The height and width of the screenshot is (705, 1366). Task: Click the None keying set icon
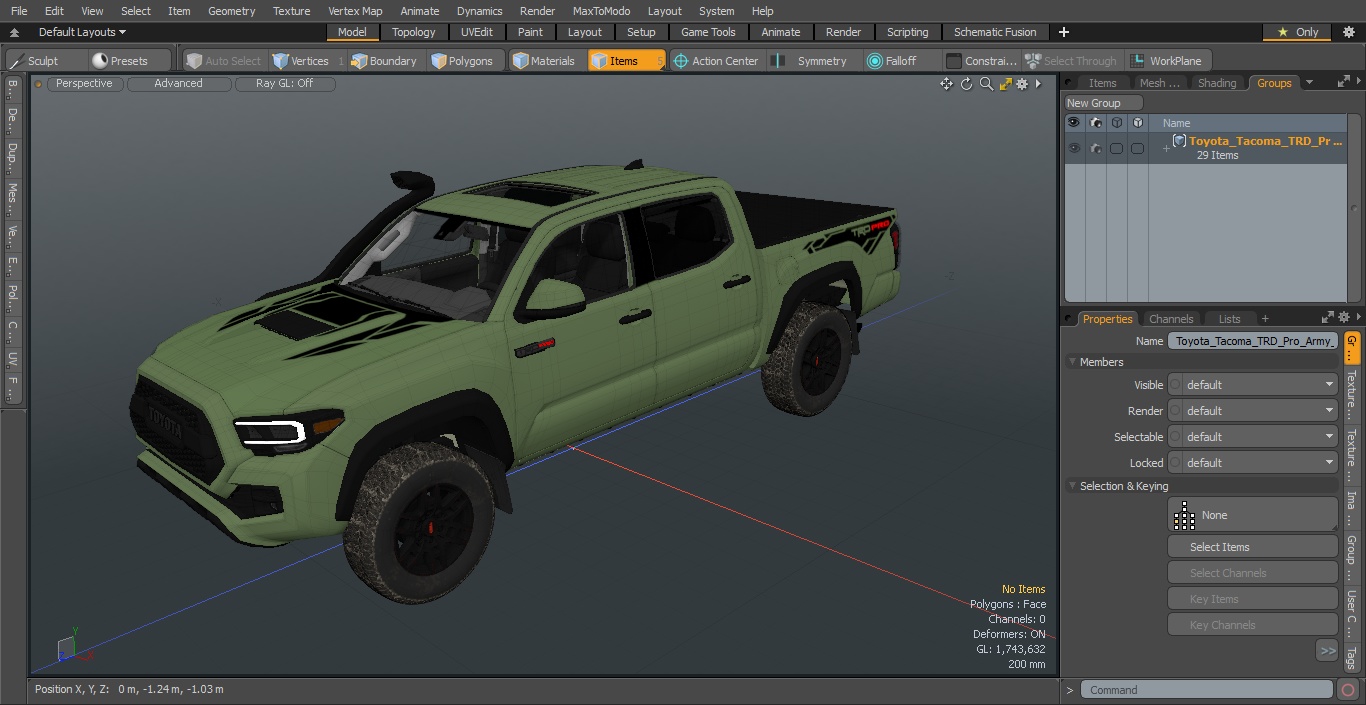(x=1184, y=515)
